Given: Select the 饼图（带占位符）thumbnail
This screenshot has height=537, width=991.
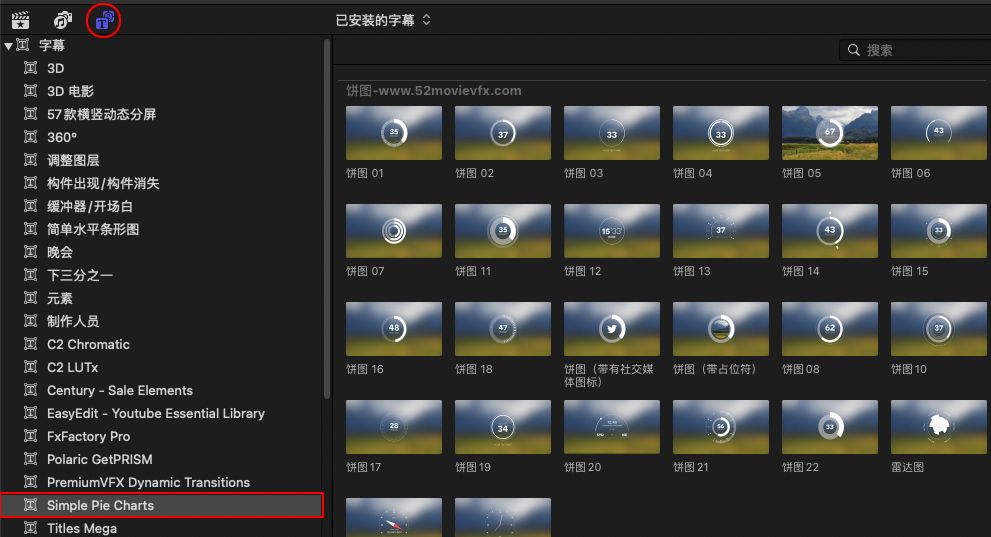Looking at the screenshot, I should click(720, 329).
